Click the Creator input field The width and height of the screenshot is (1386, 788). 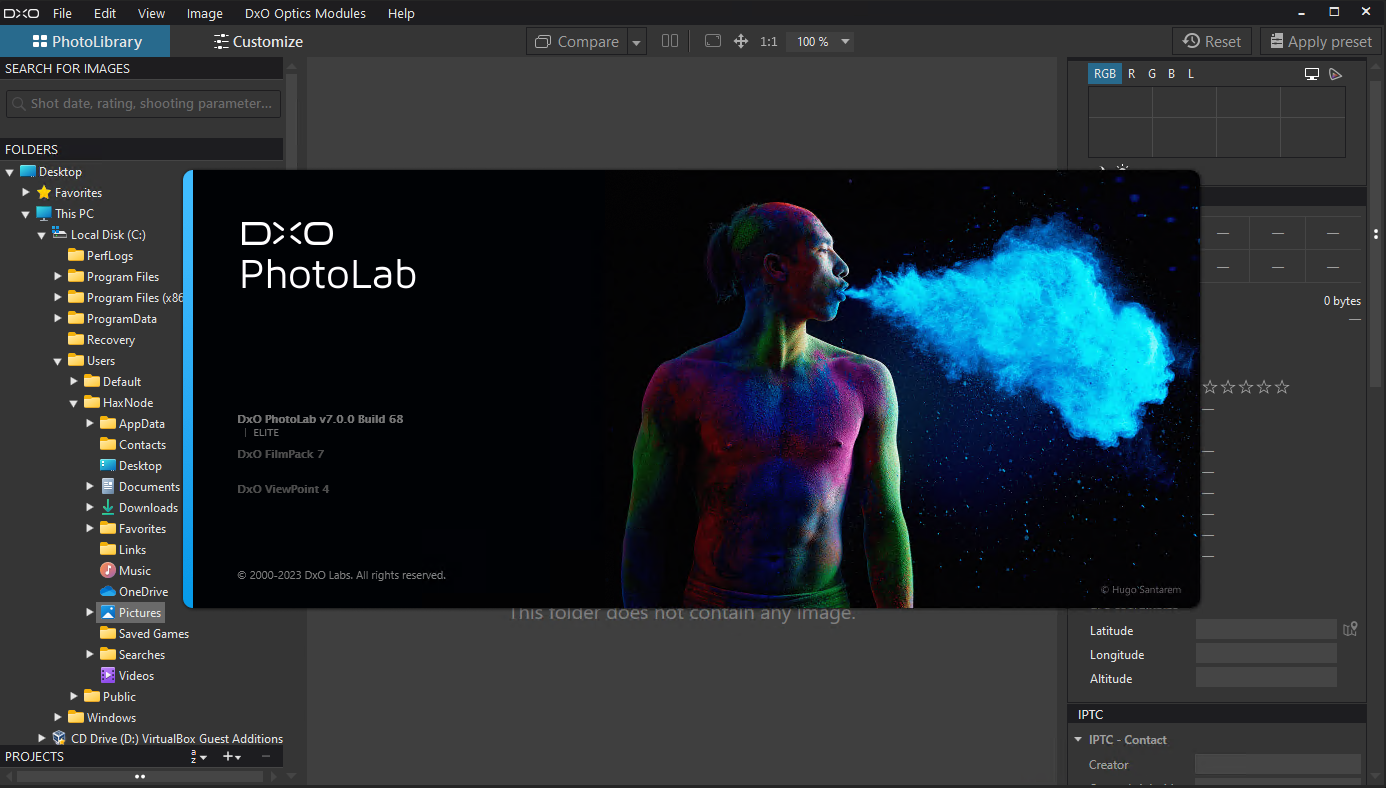pyautogui.click(x=1278, y=764)
